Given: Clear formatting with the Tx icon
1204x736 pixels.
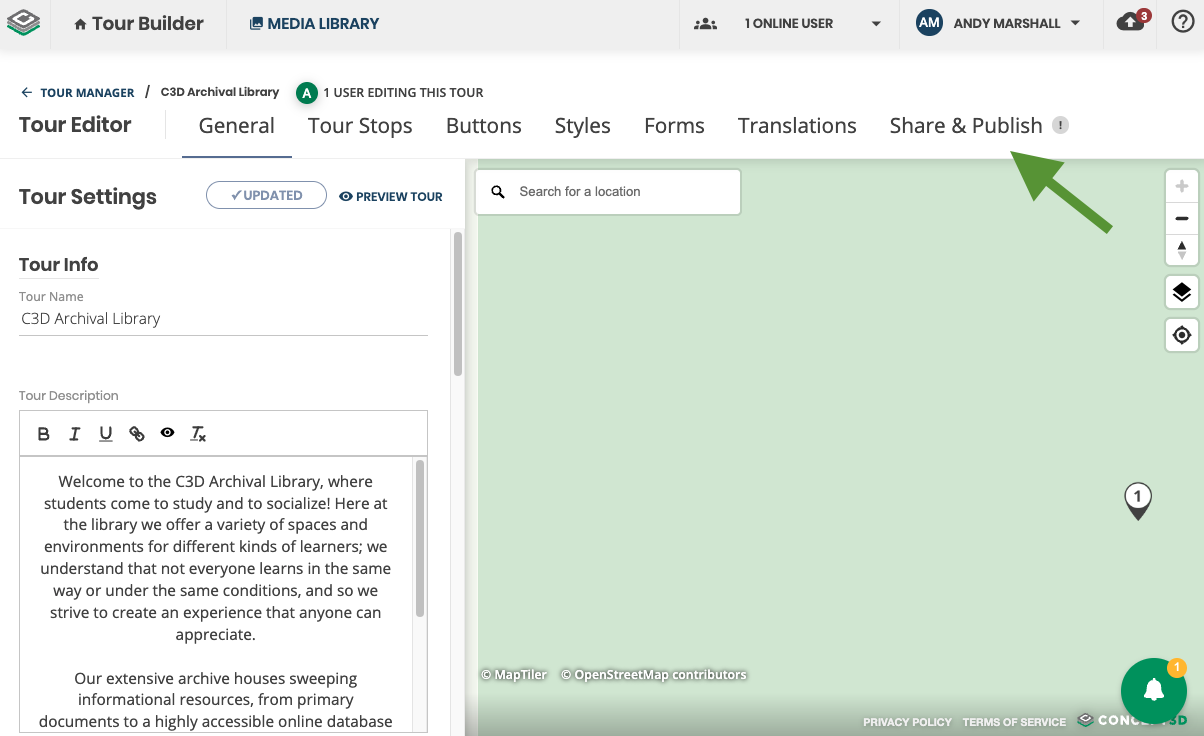Looking at the screenshot, I should pos(198,433).
